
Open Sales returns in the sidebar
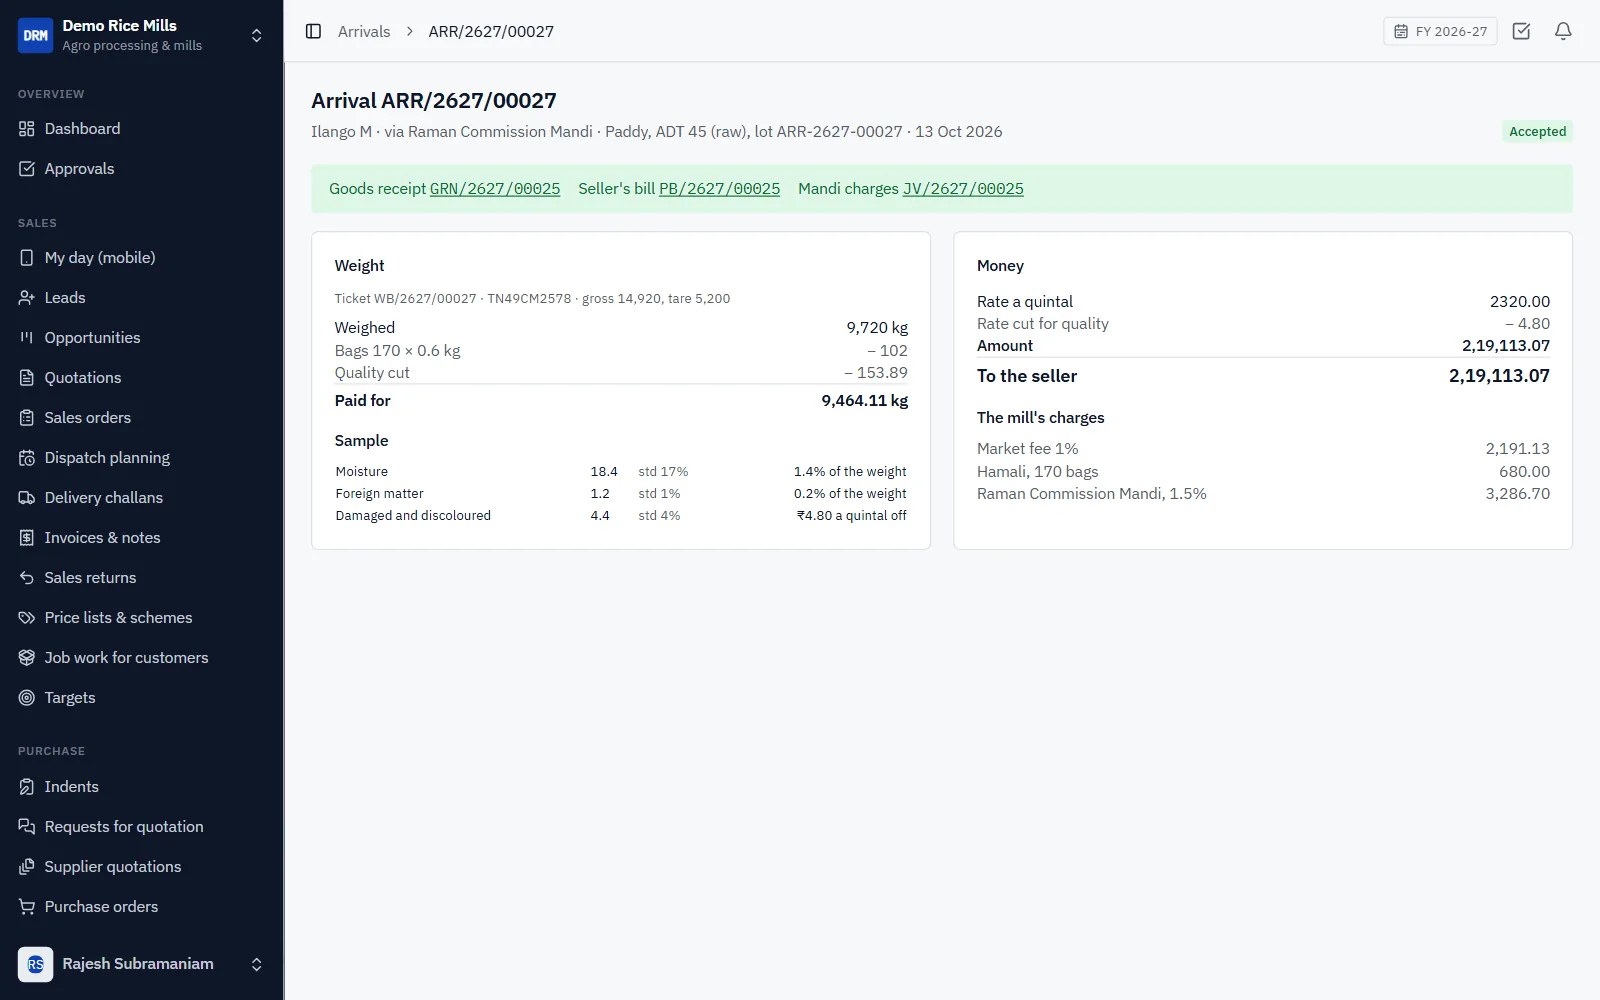(x=141, y=578)
